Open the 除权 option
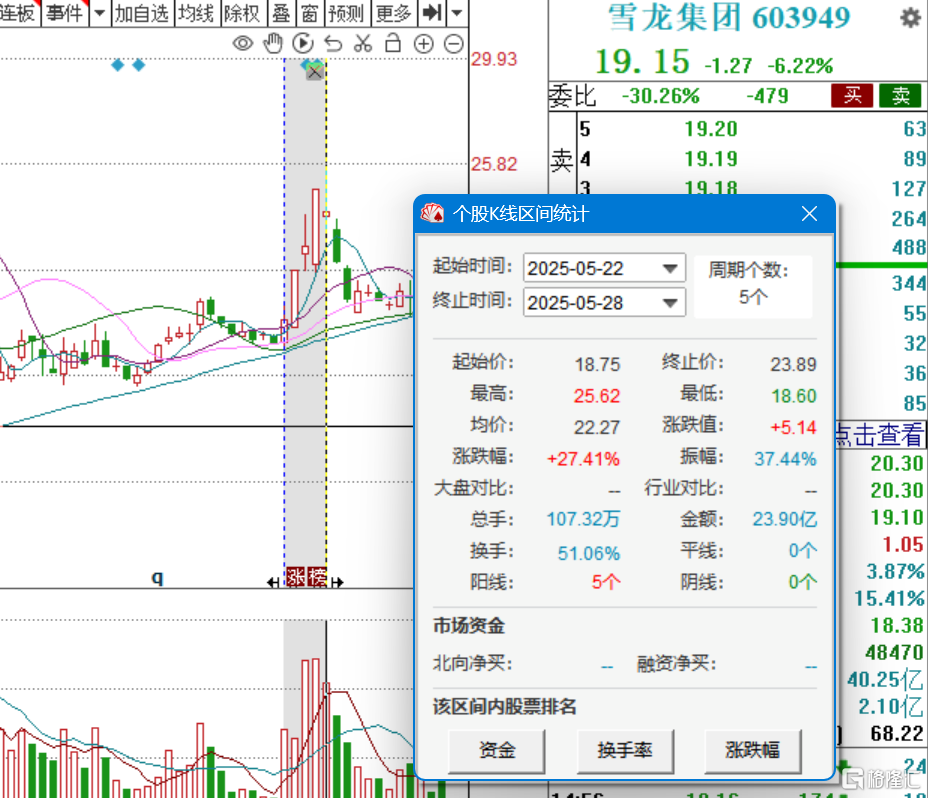Image resolution: width=928 pixels, height=798 pixels. pyautogui.click(x=243, y=12)
